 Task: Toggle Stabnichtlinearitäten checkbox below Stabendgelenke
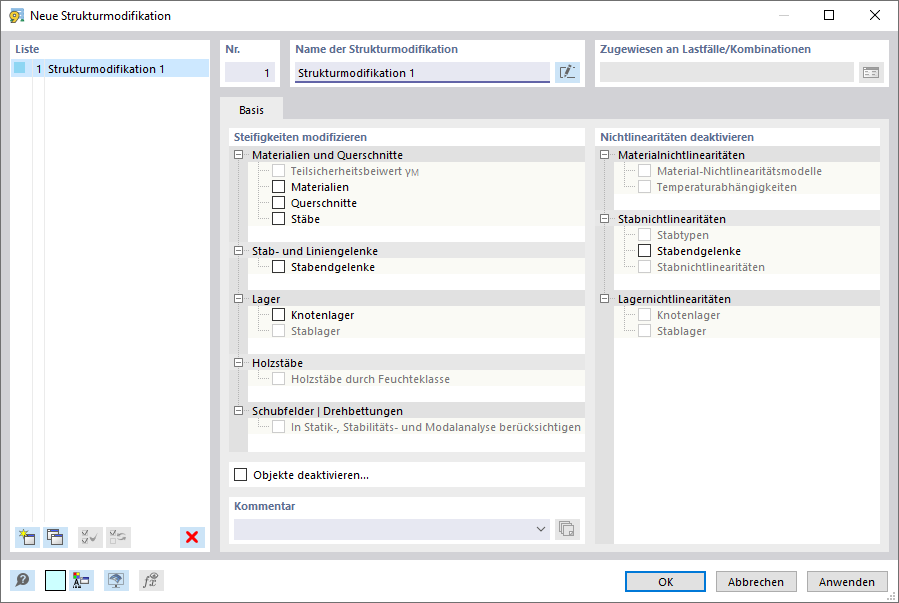[644, 267]
